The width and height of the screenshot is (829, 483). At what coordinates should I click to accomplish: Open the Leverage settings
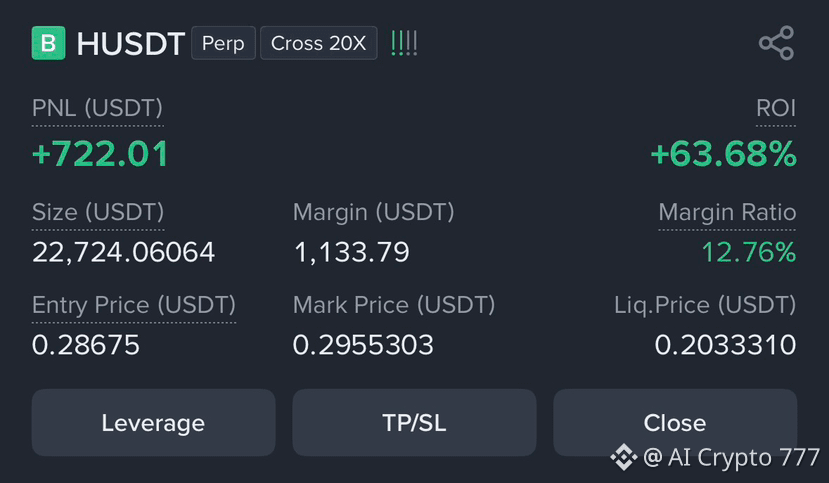coord(153,423)
